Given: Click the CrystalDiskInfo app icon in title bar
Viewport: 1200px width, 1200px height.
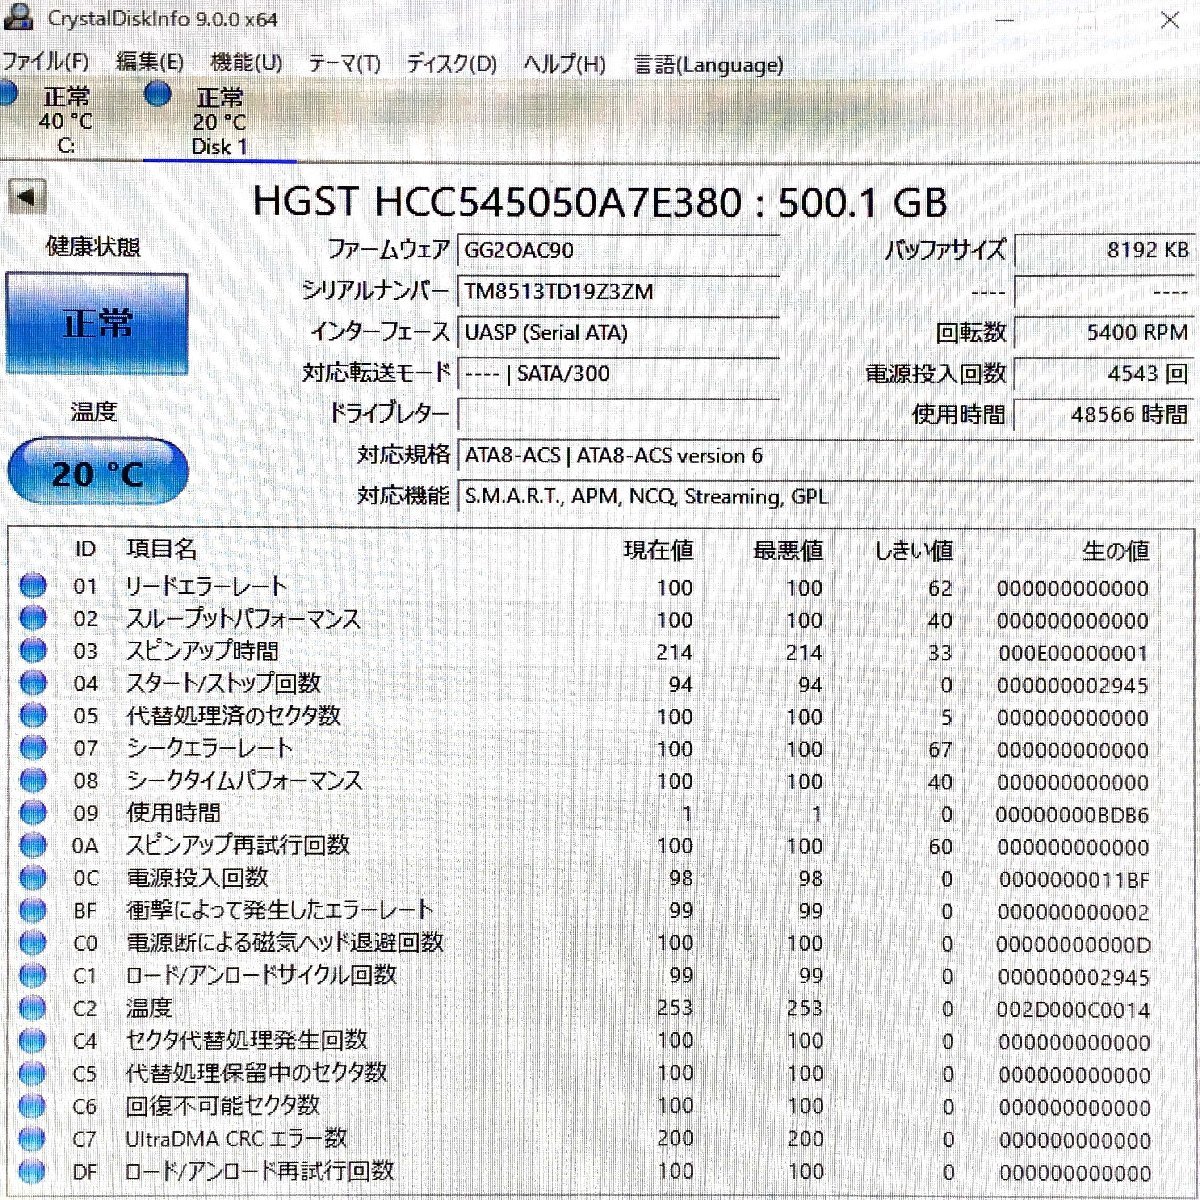Looking at the screenshot, I should [18, 17].
